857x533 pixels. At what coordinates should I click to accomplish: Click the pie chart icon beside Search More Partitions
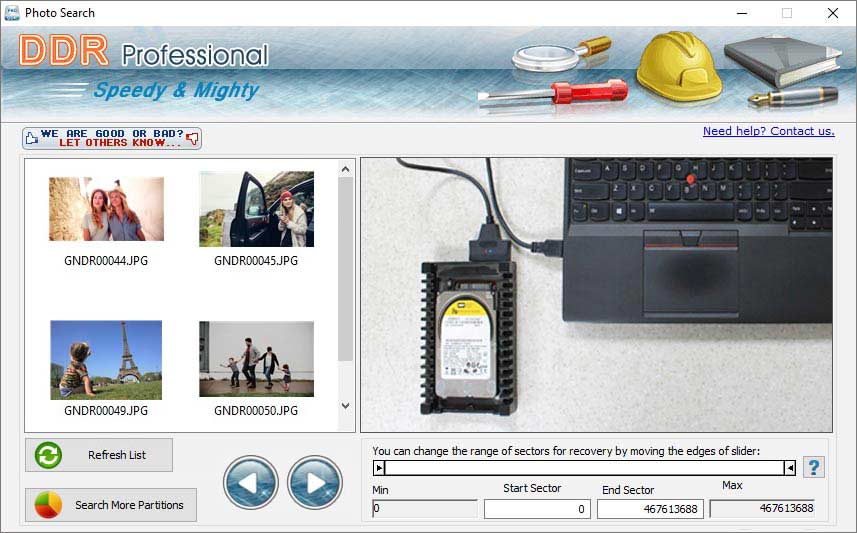(48, 505)
